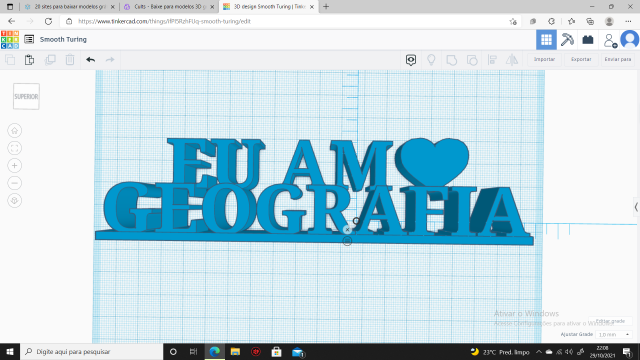Click the Paste tool icon
Screen dimensions: 640x360
click(29, 60)
